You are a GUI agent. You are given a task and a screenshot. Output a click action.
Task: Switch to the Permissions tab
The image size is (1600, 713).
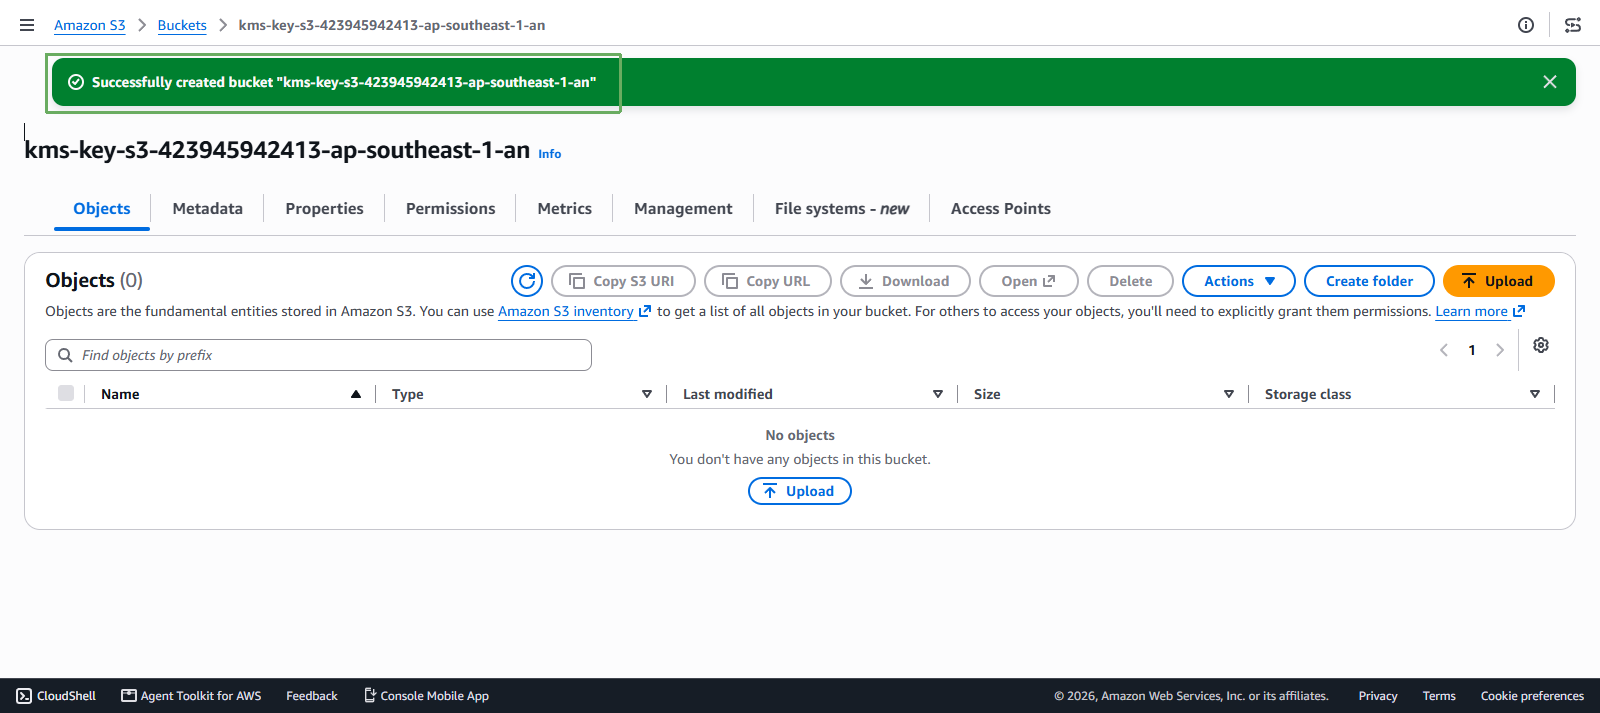tap(451, 209)
